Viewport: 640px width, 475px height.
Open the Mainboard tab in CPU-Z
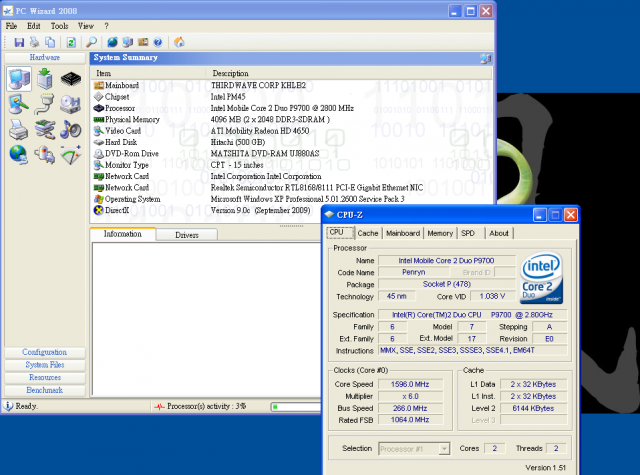tap(403, 233)
